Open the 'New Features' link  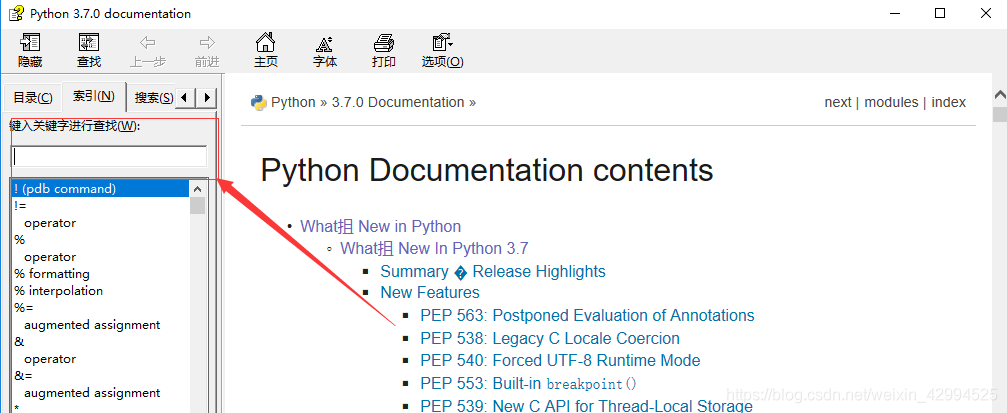430,293
